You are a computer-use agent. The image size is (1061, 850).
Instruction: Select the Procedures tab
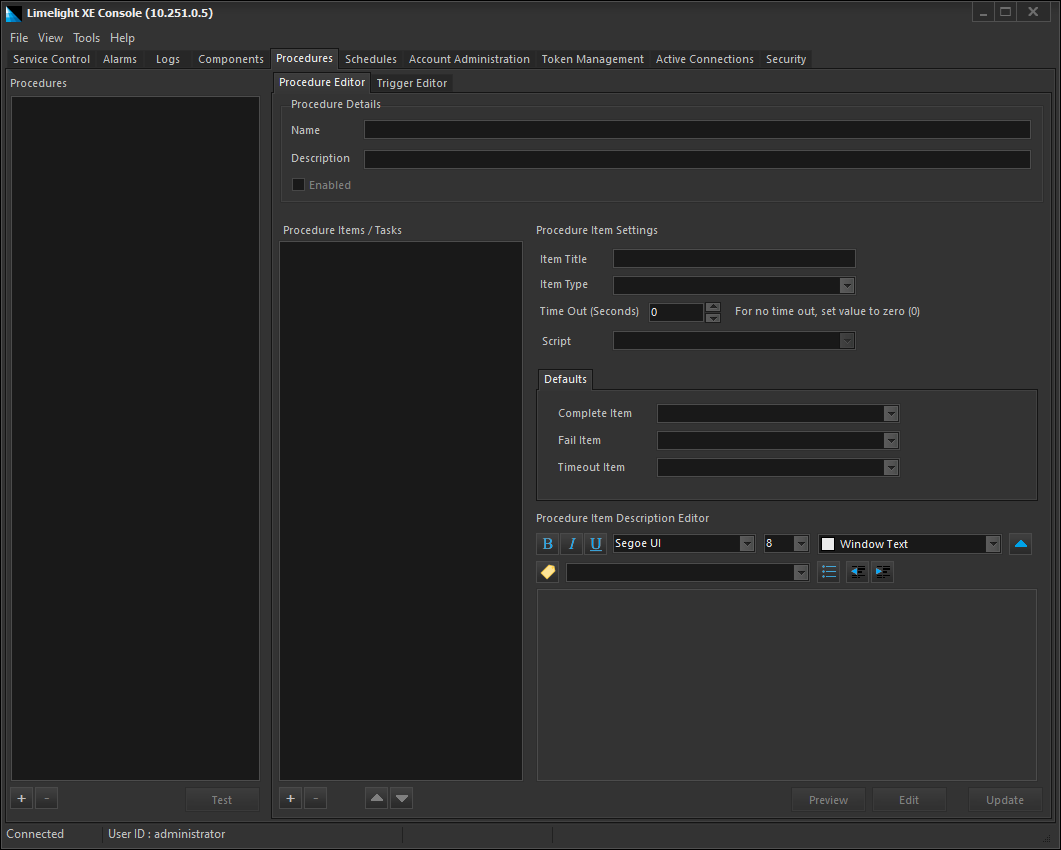coord(304,59)
